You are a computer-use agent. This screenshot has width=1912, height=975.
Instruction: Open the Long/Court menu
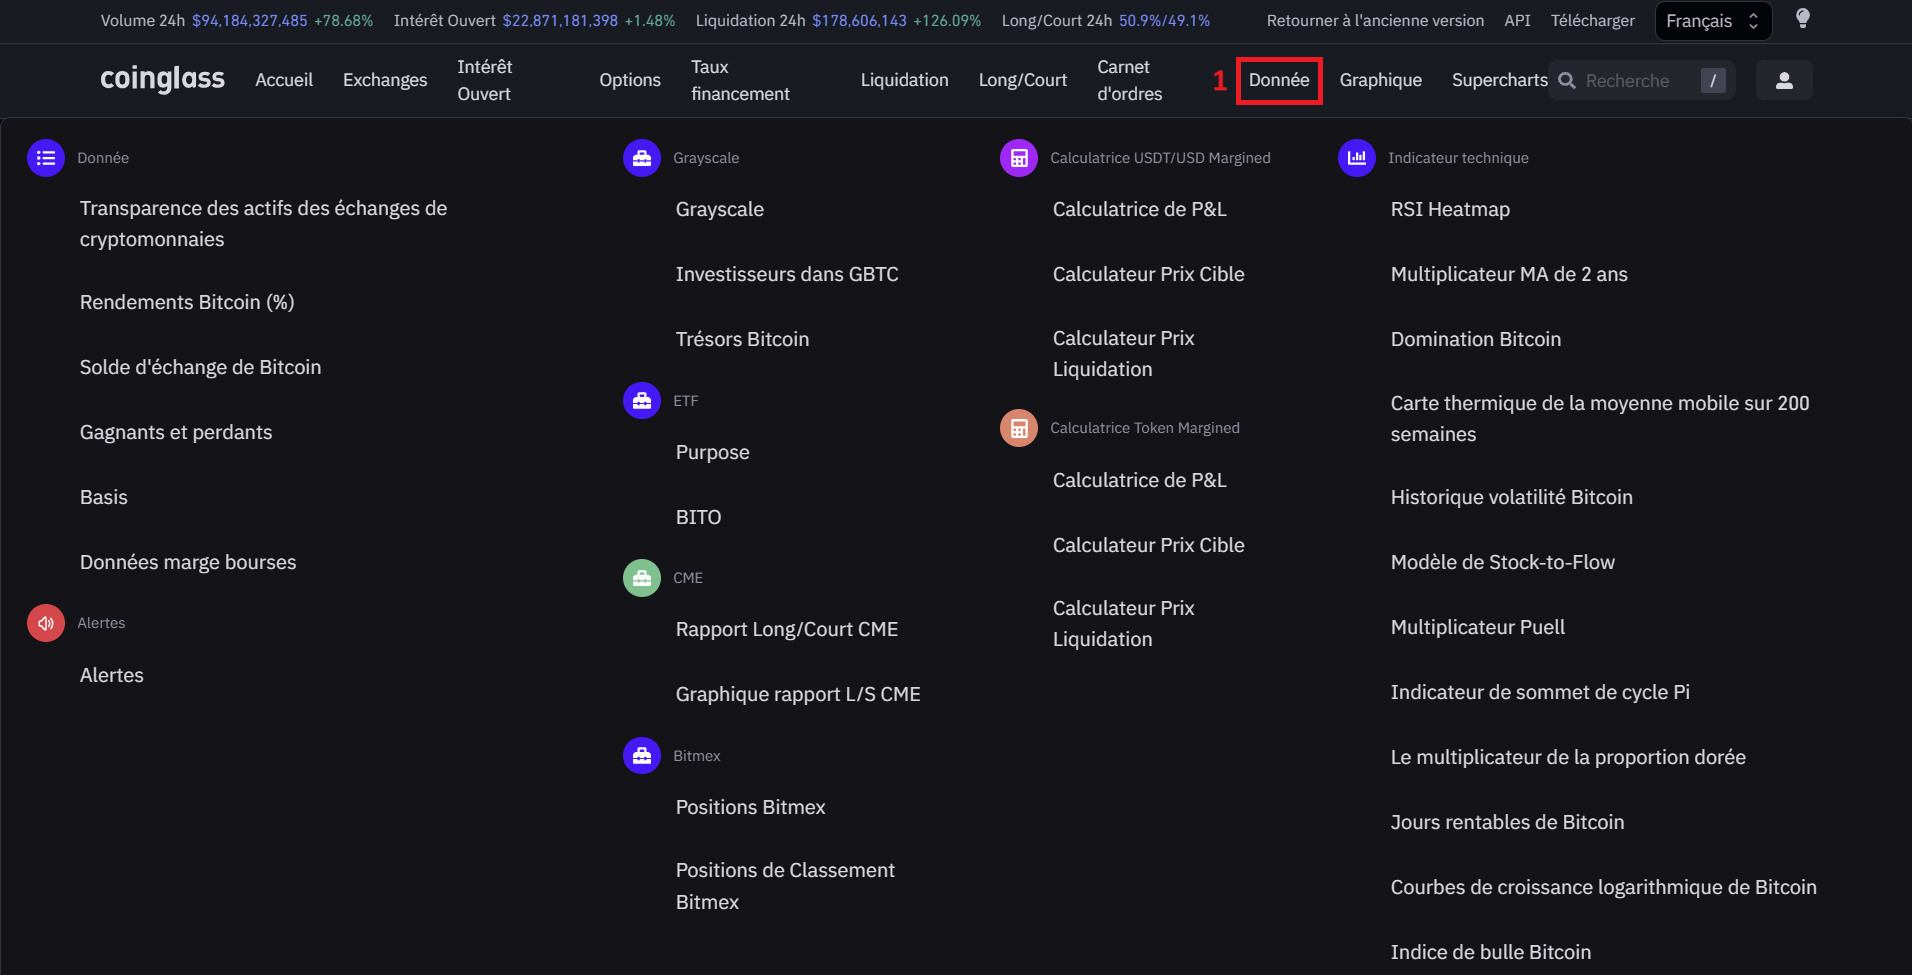pyautogui.click(x=1023, y=80)
